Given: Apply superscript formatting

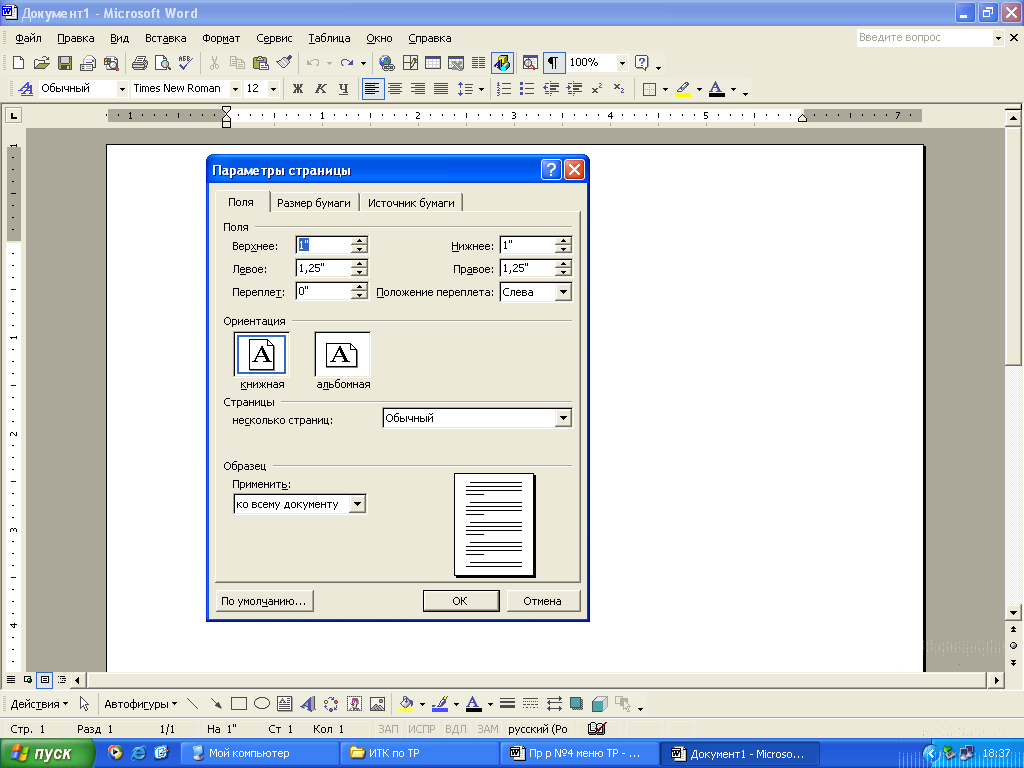Looking at the screenshot, I should 596,89.
